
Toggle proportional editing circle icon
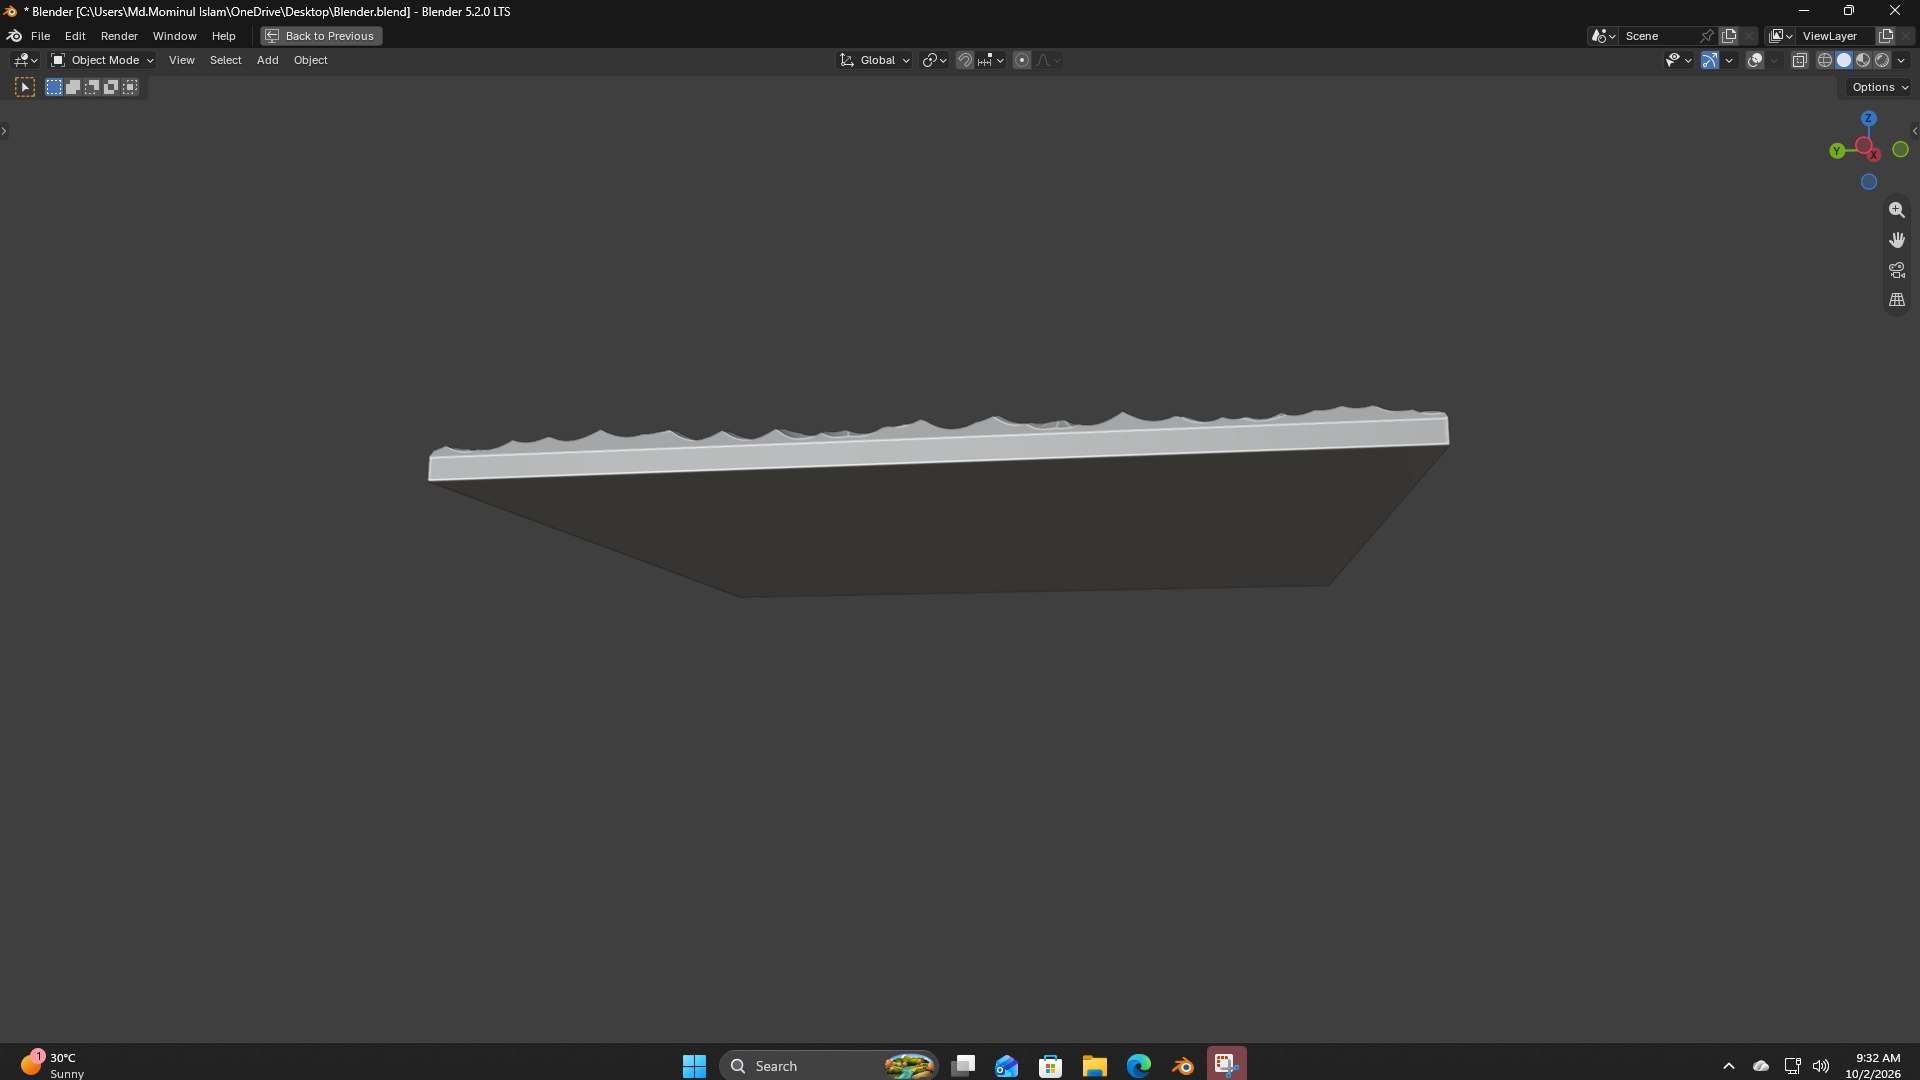click(1022, 60)
